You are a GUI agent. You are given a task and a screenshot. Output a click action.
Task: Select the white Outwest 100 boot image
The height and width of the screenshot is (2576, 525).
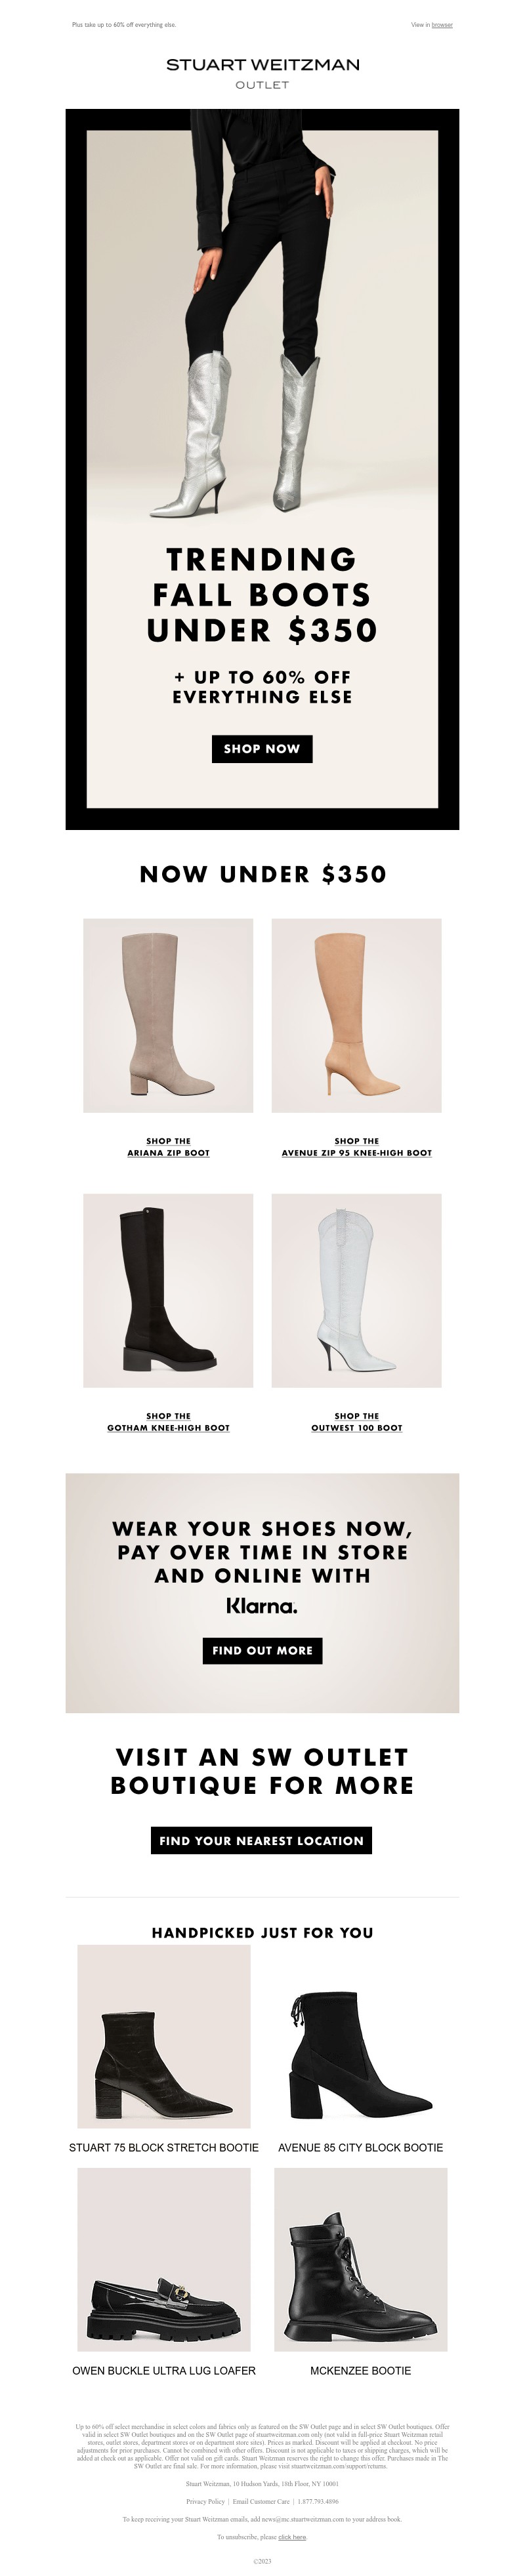(356, 1290)
